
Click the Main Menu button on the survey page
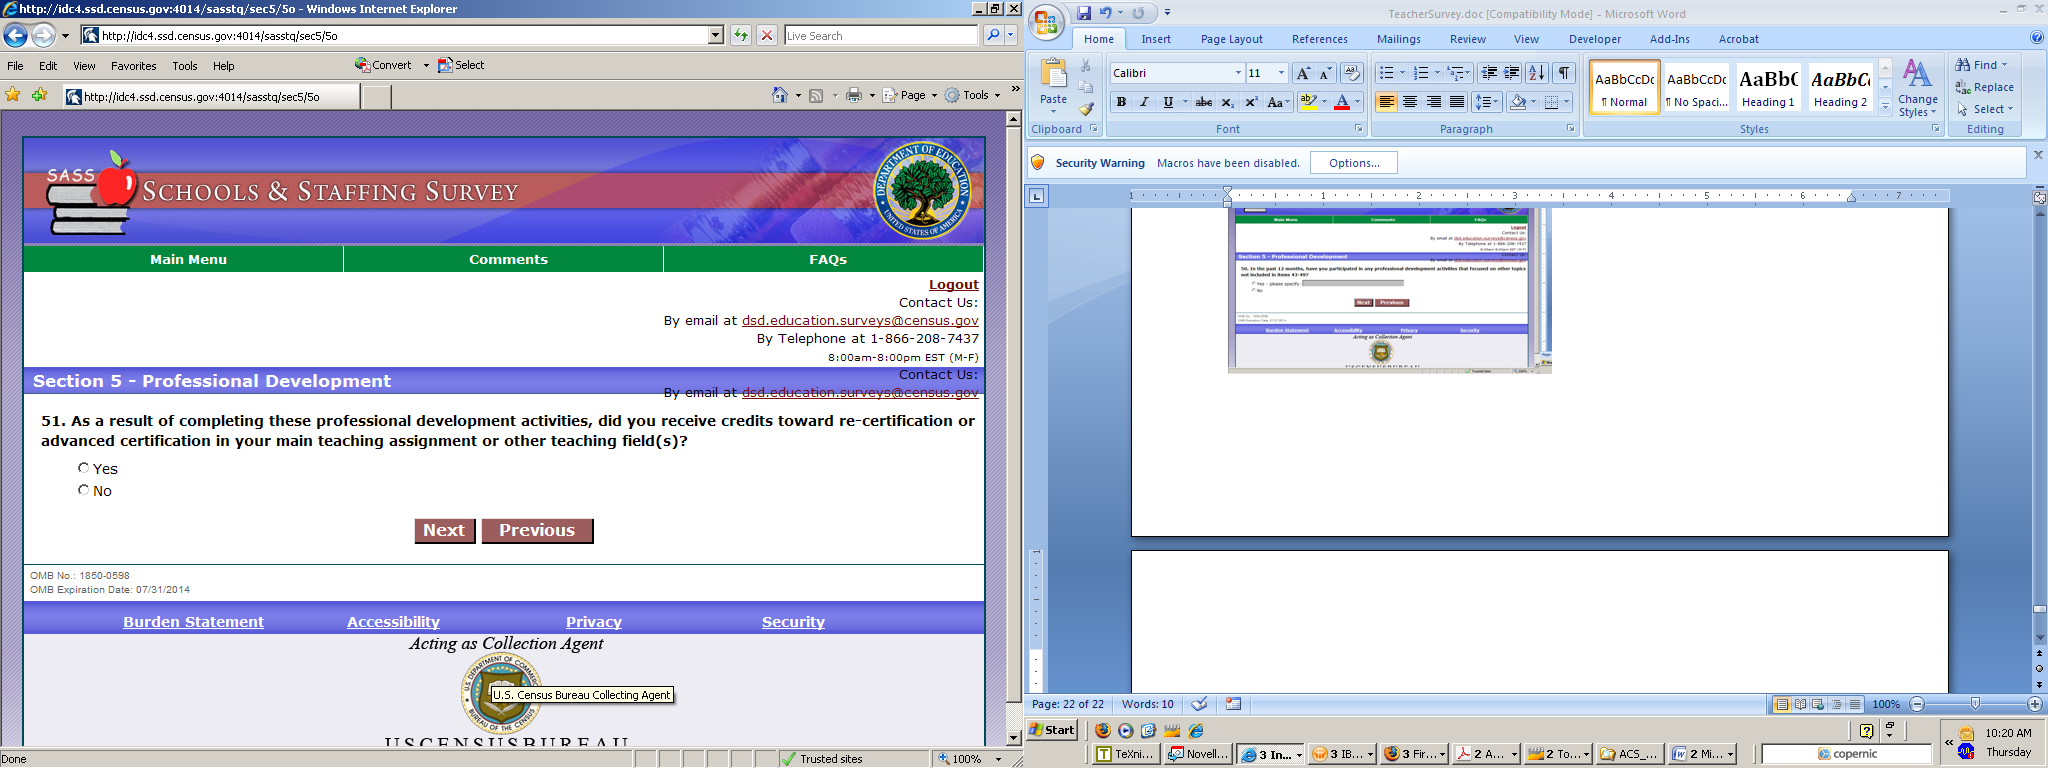(188, 259)
